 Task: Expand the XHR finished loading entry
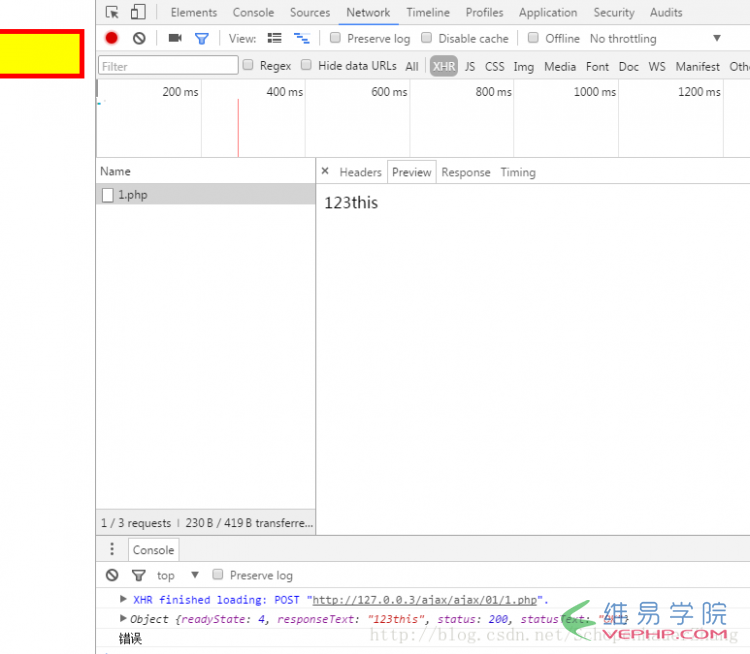[123, 599]
